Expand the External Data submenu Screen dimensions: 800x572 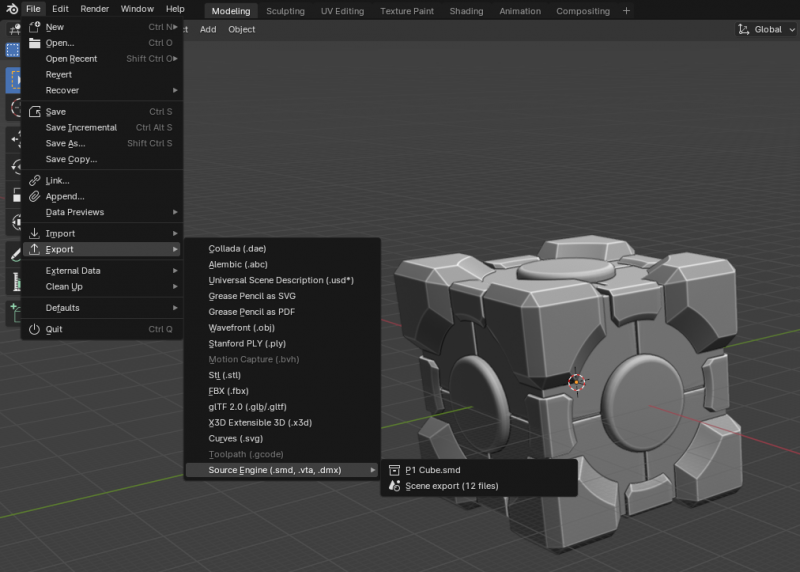[x=102, y=271]
